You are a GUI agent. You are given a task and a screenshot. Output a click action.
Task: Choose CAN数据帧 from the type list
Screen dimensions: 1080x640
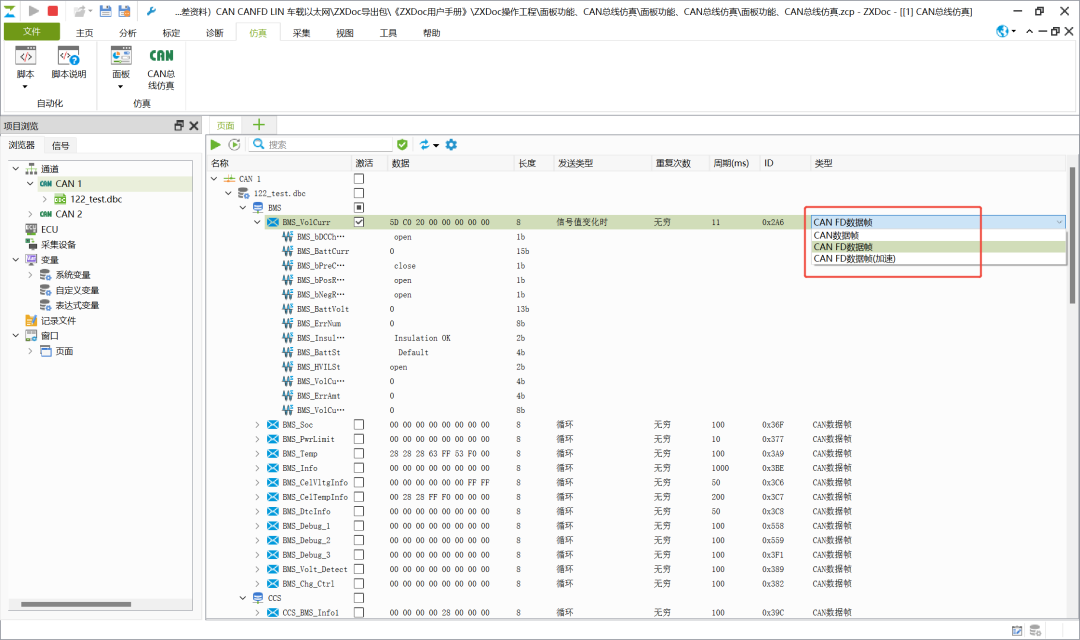click(x=939, y=235)
